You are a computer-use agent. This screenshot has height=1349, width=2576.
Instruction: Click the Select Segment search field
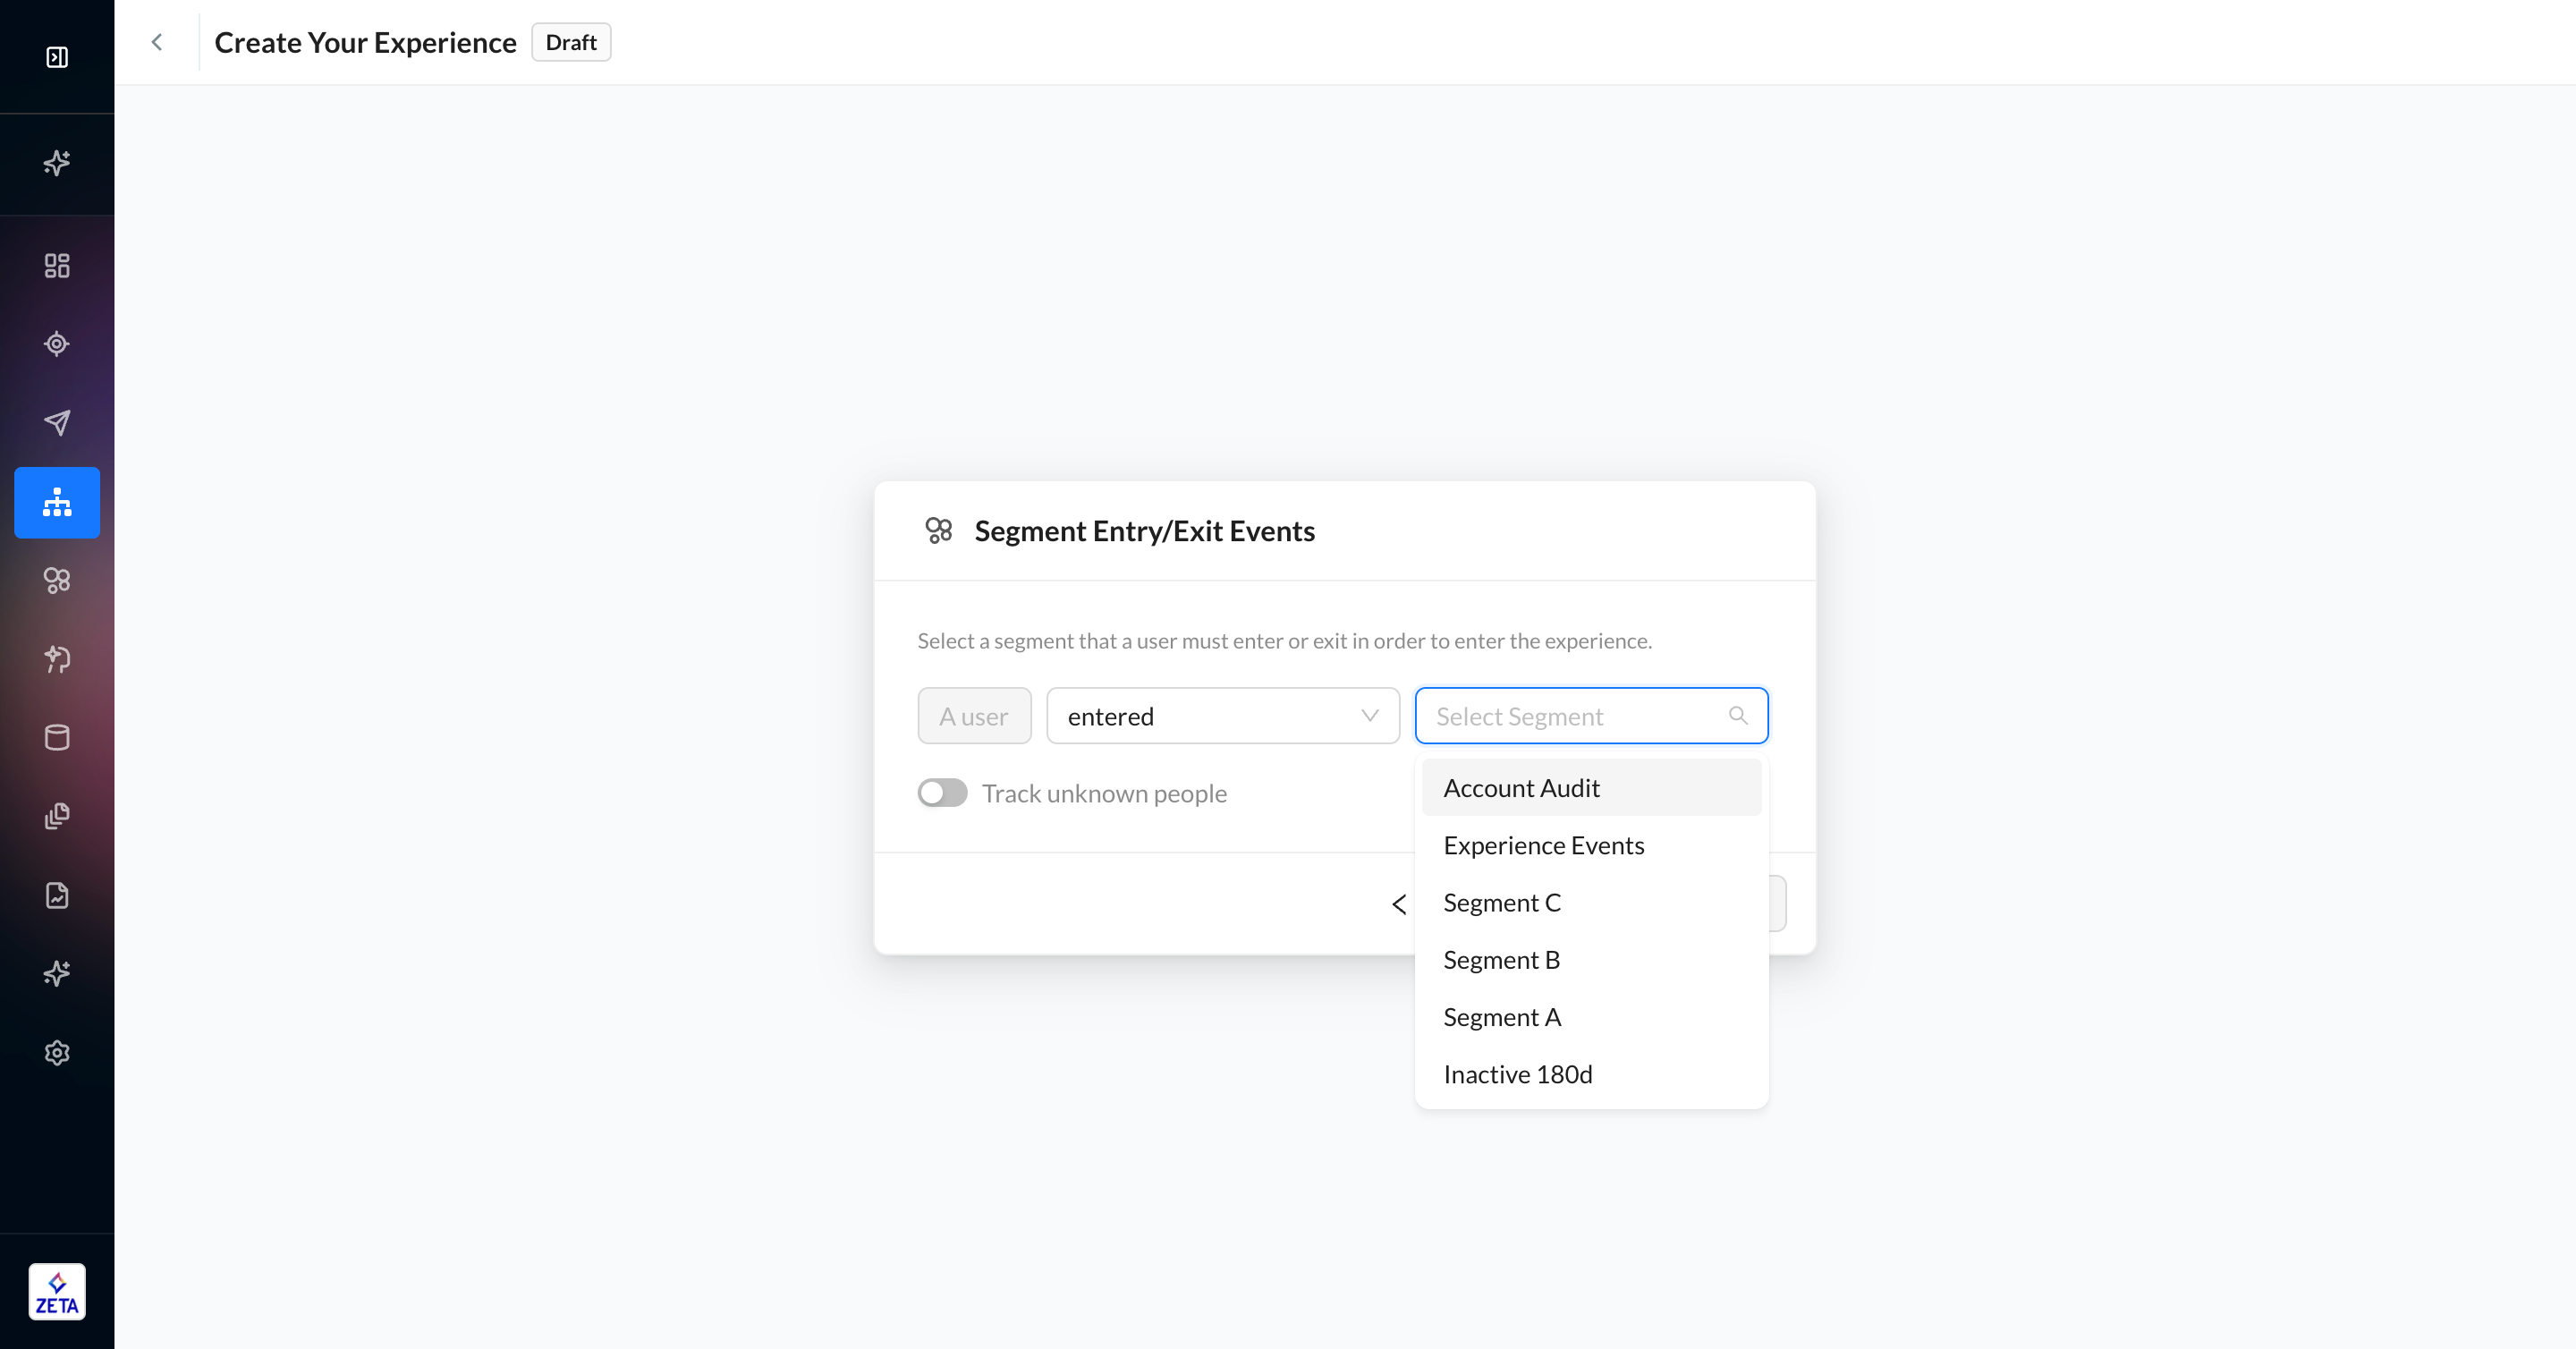(x=1580, y=716)
